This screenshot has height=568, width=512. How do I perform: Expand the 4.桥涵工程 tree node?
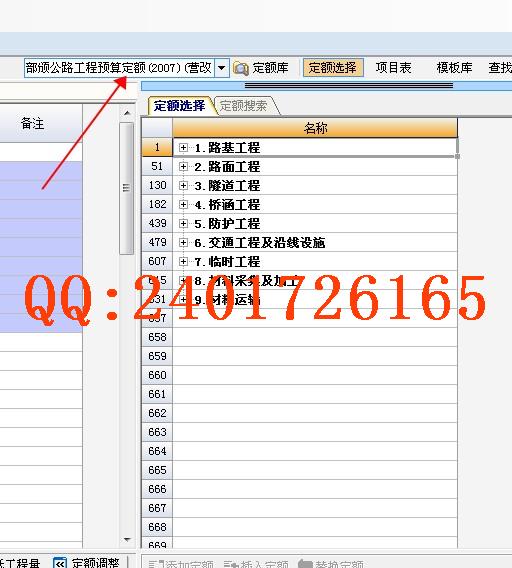[x=183, y=204]
